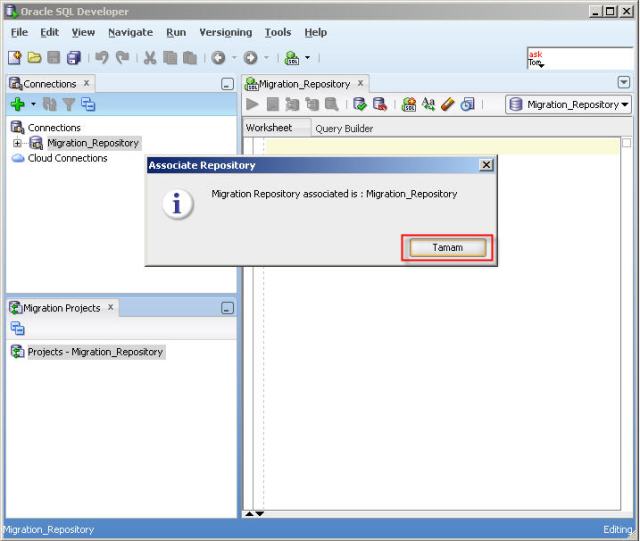Select the Connections panel tab
Image resolution: width=640 pixels, height=541 pixels.
tap(50, 84)
